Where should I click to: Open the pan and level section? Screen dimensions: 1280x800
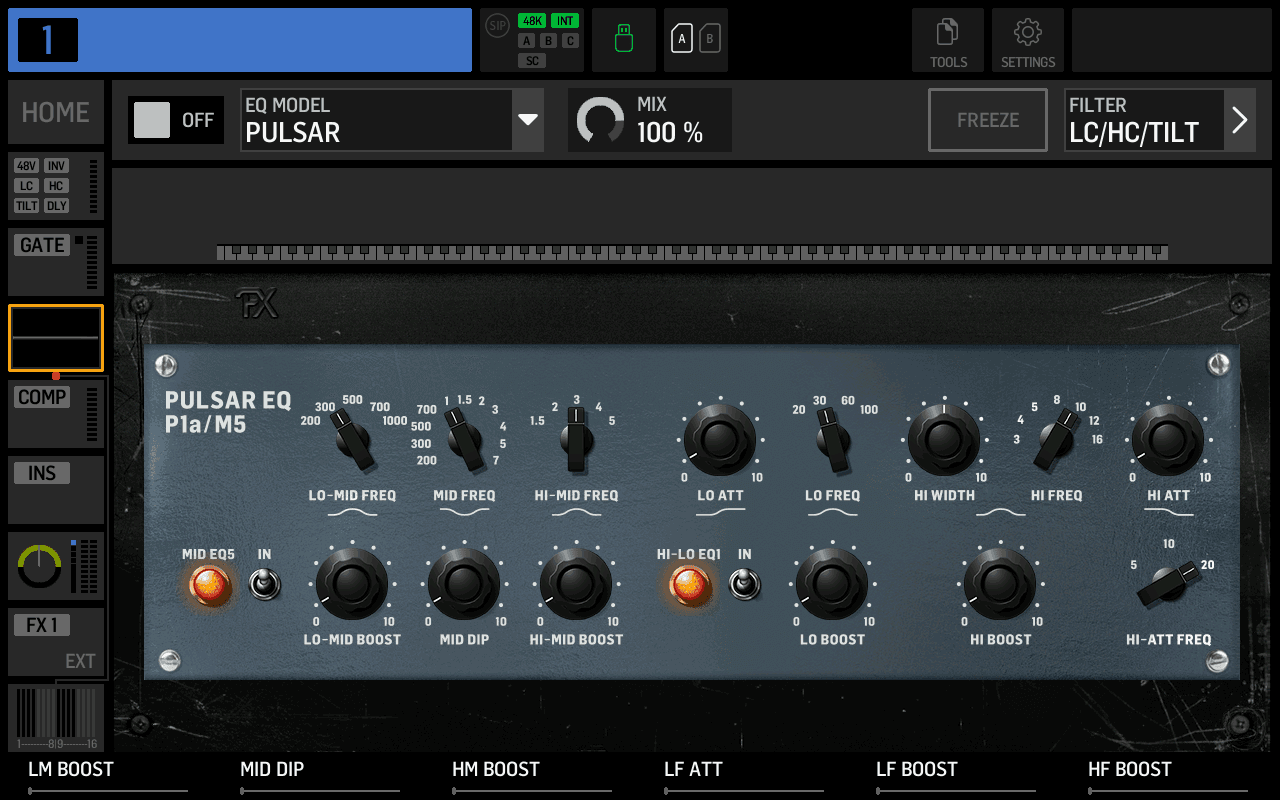[x=56, y=566]
